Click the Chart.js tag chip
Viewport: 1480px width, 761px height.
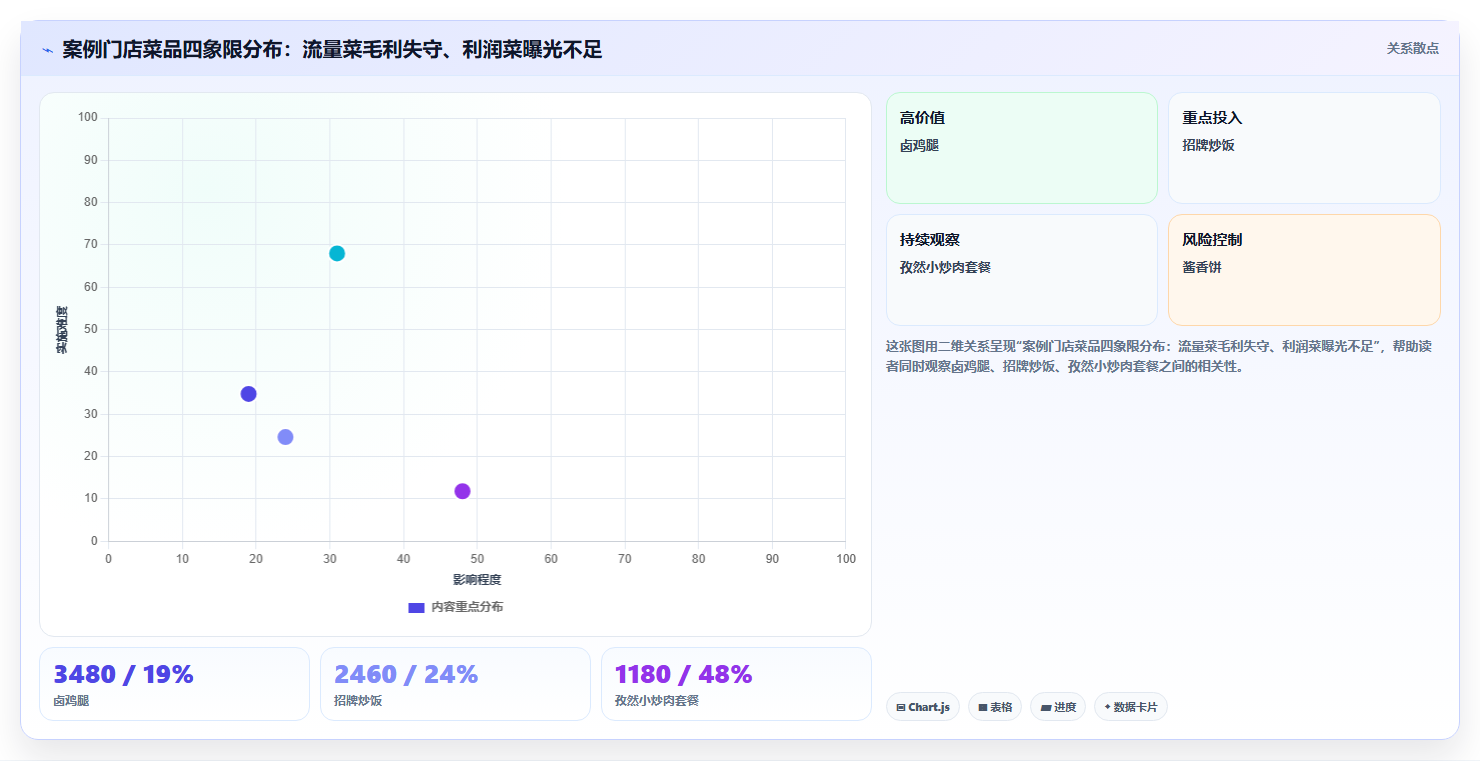coord(922,707)
